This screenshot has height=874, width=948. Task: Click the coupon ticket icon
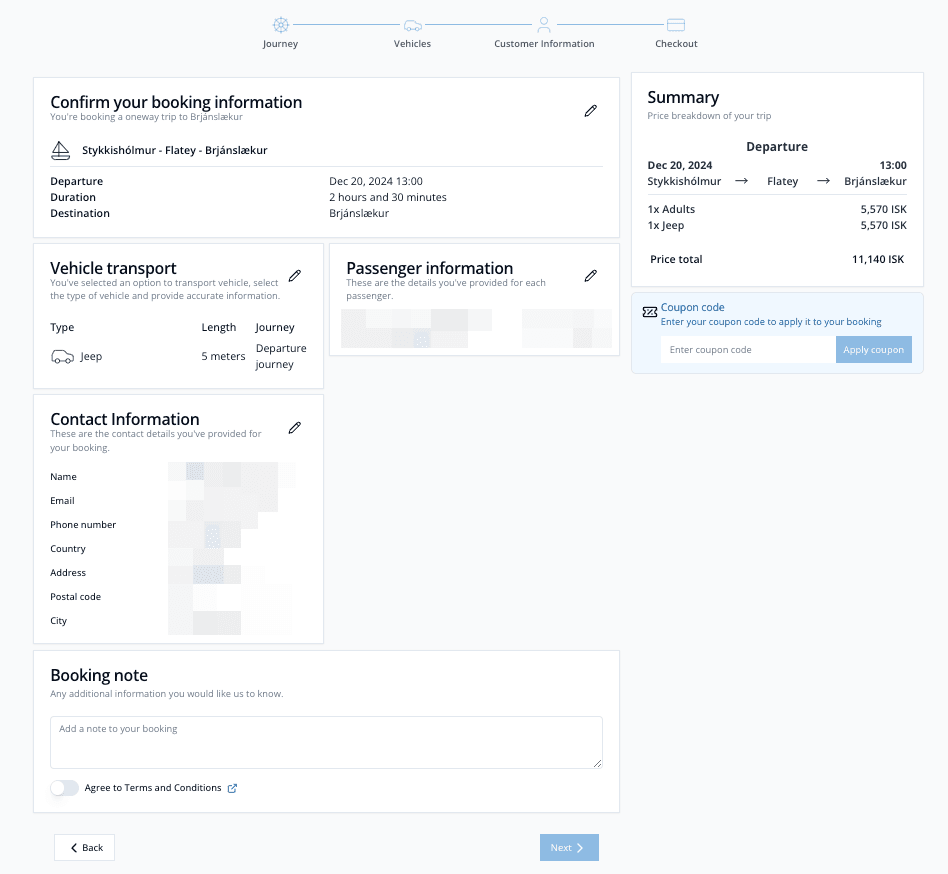point(650,312)
